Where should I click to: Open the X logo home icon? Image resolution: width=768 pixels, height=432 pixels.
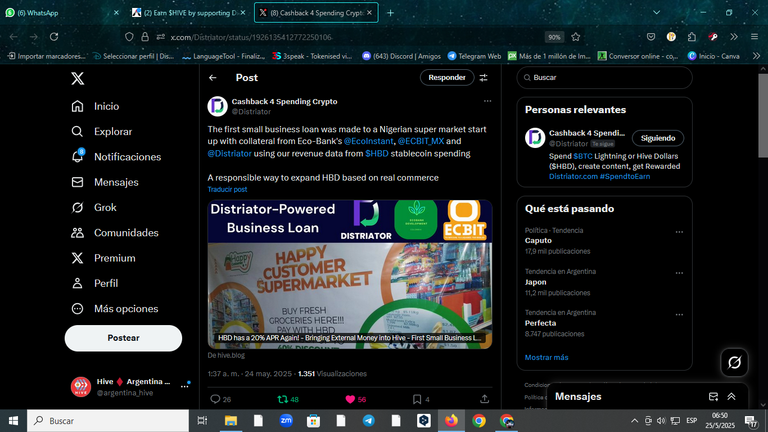click(x=77, y=78)
